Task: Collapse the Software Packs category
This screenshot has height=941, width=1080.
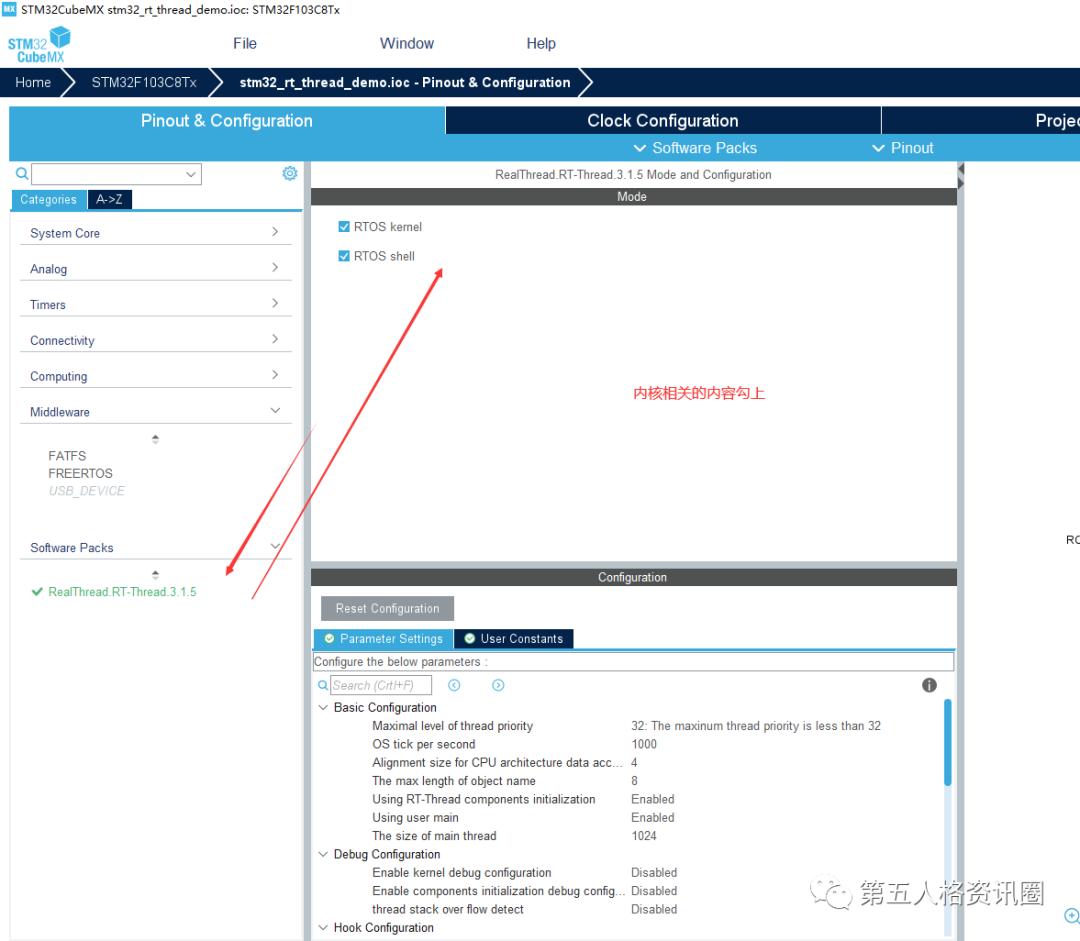Action: [156, 548]
